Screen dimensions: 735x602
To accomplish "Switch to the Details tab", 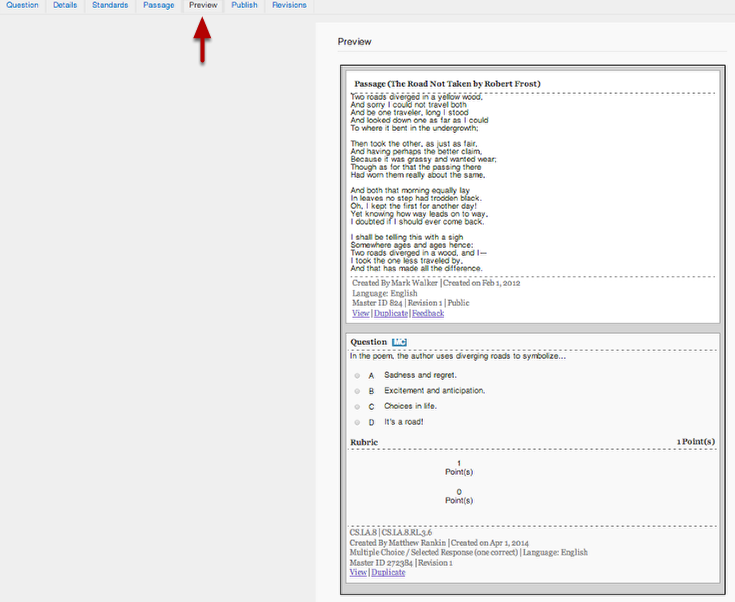I will coord(65,5).
